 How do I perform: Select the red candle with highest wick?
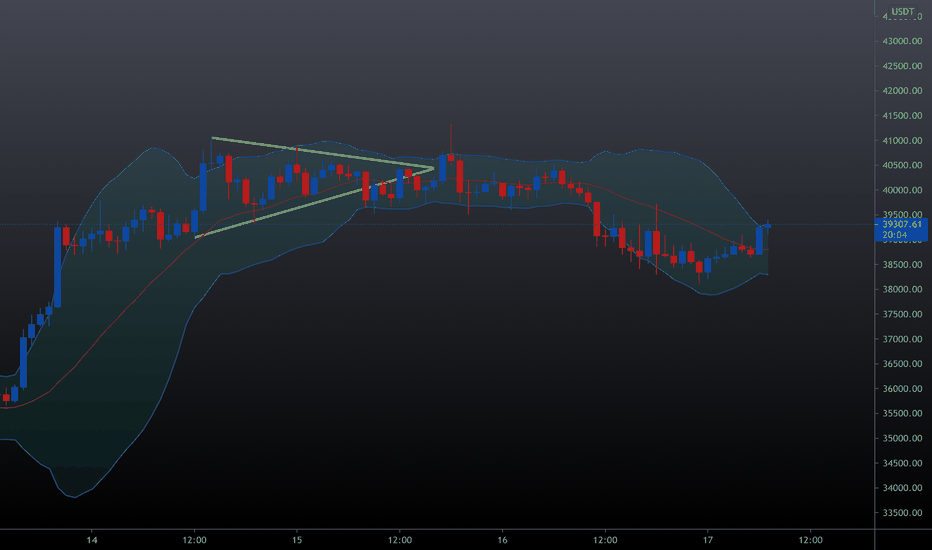451,158
